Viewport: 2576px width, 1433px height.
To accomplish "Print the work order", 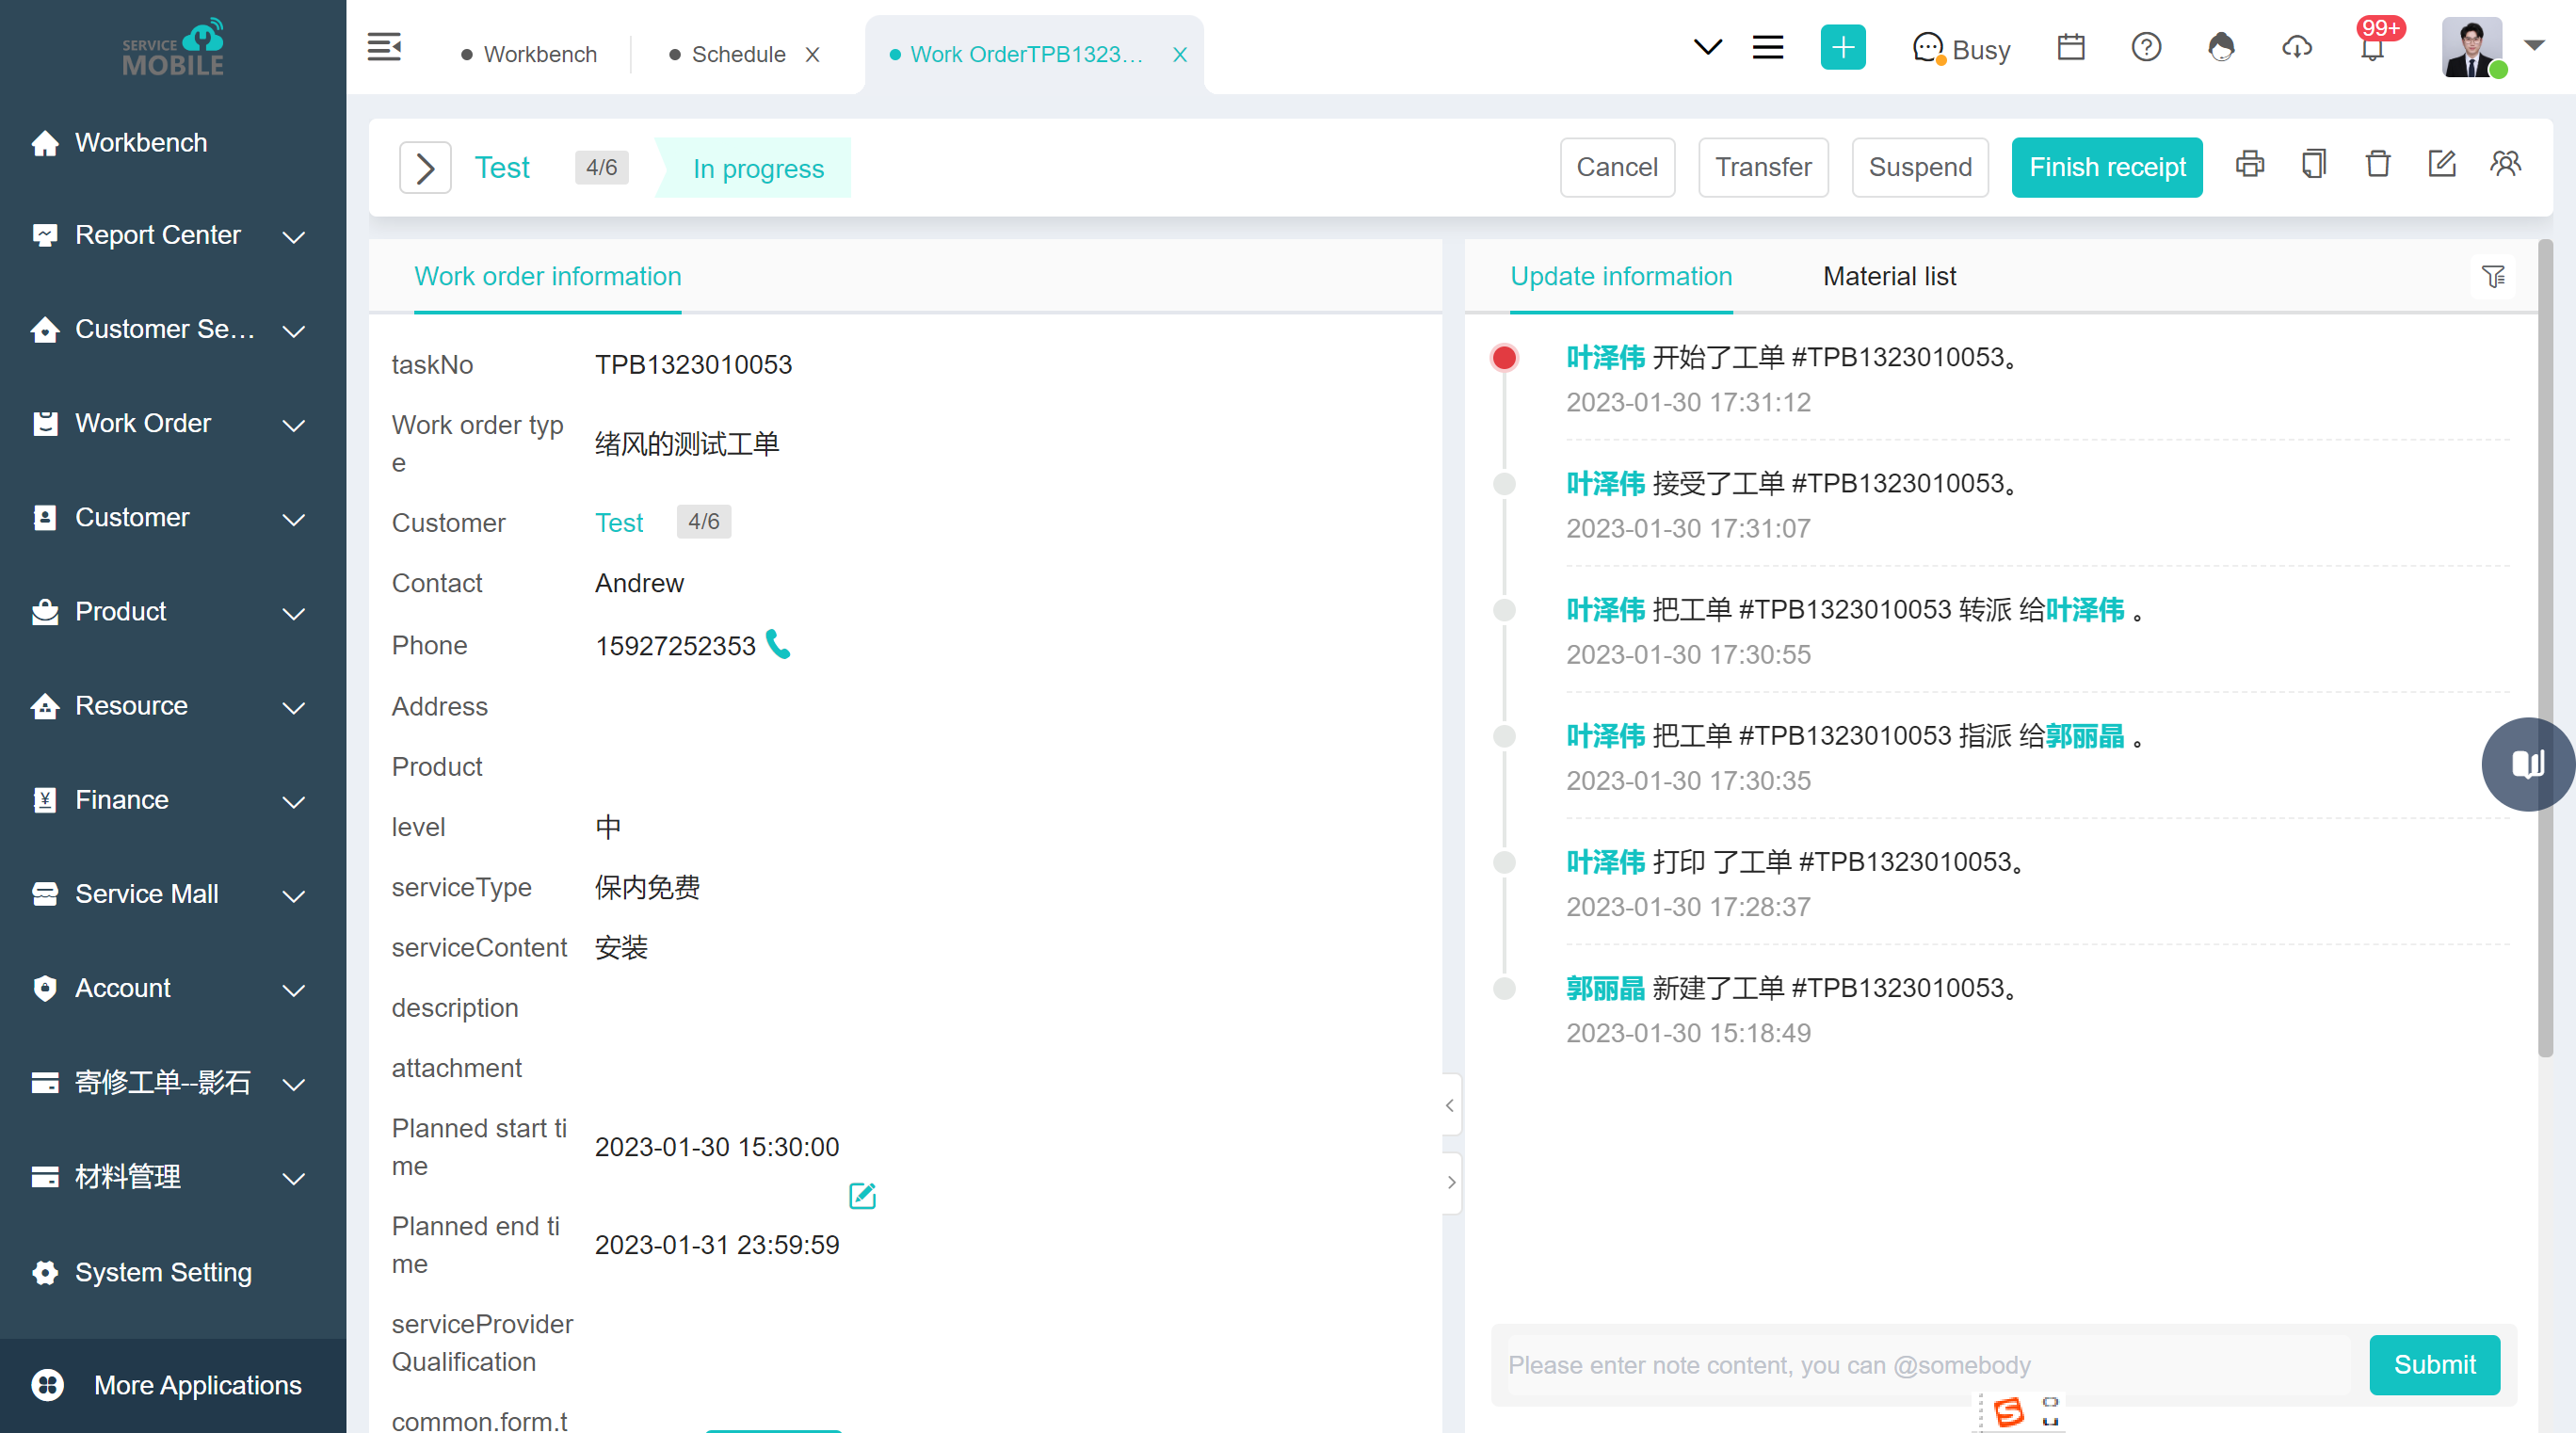I will (2250, 164).
